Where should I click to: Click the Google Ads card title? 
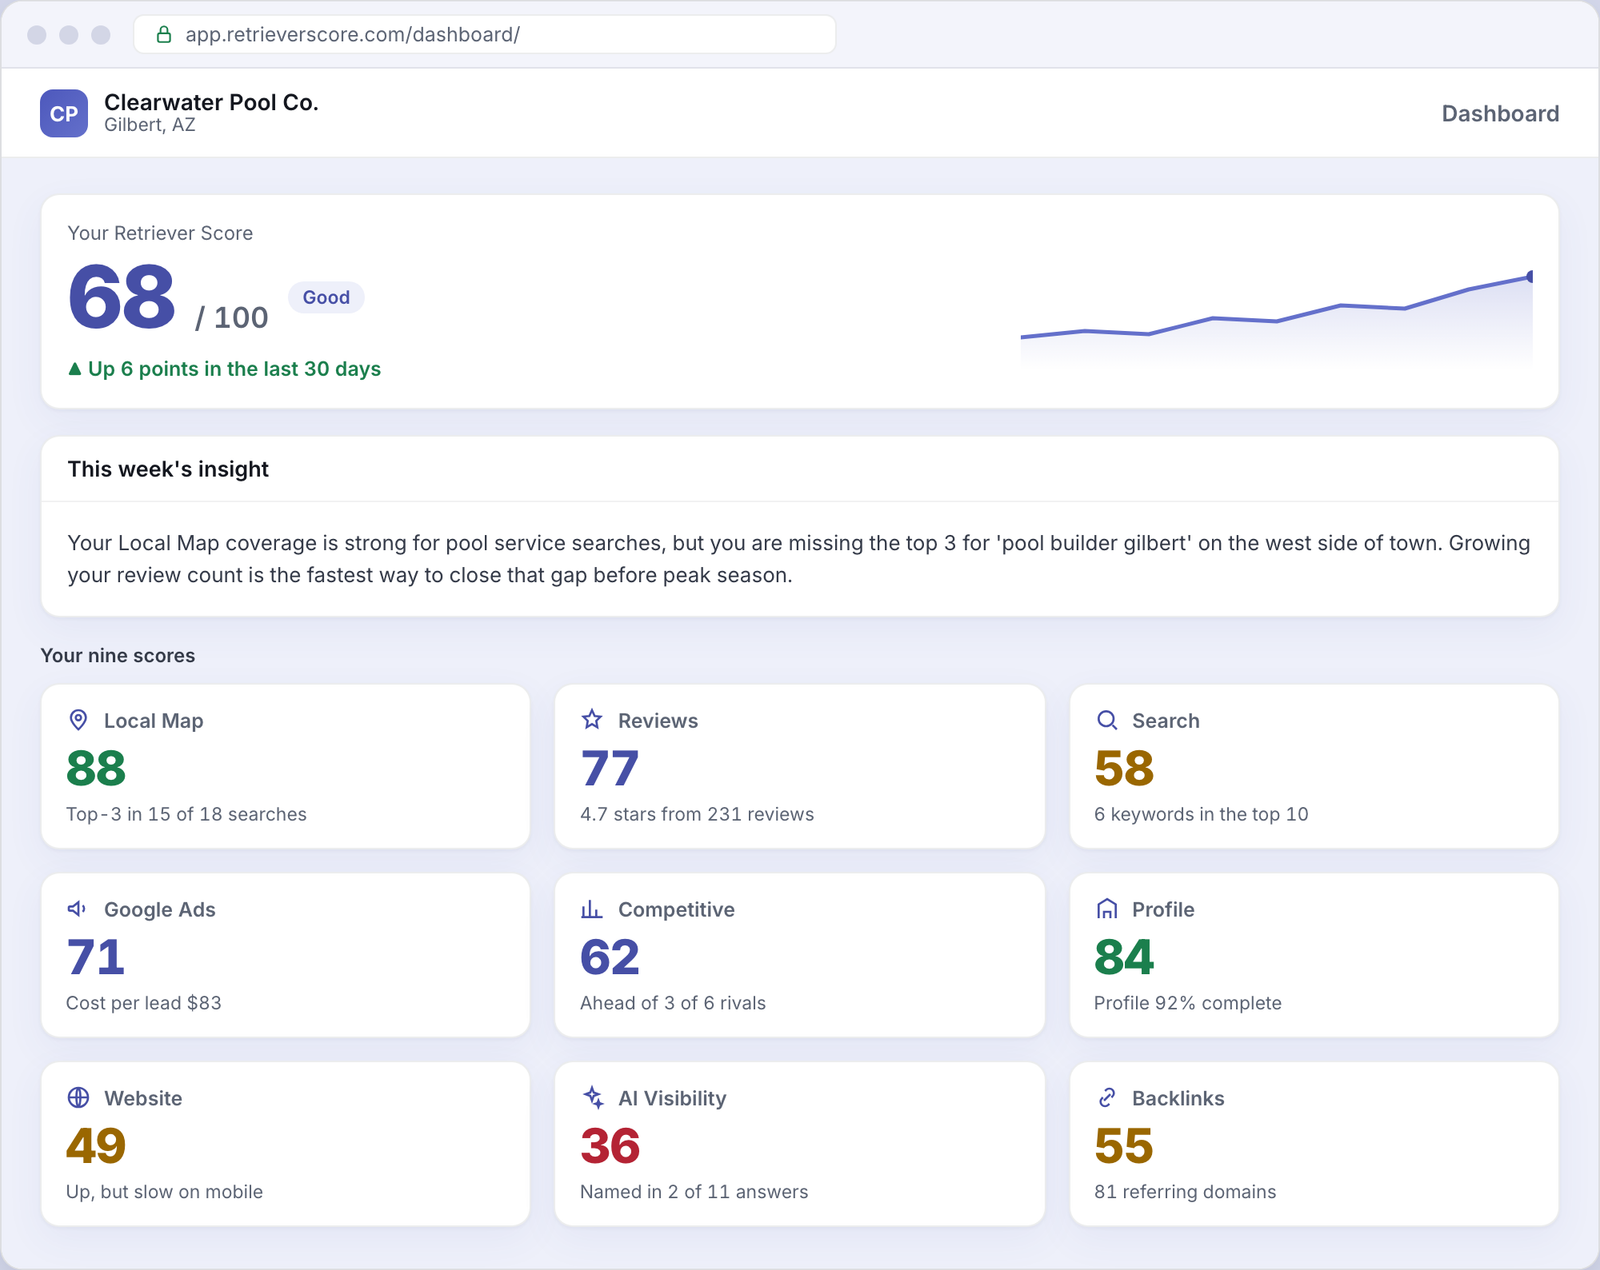160,910
